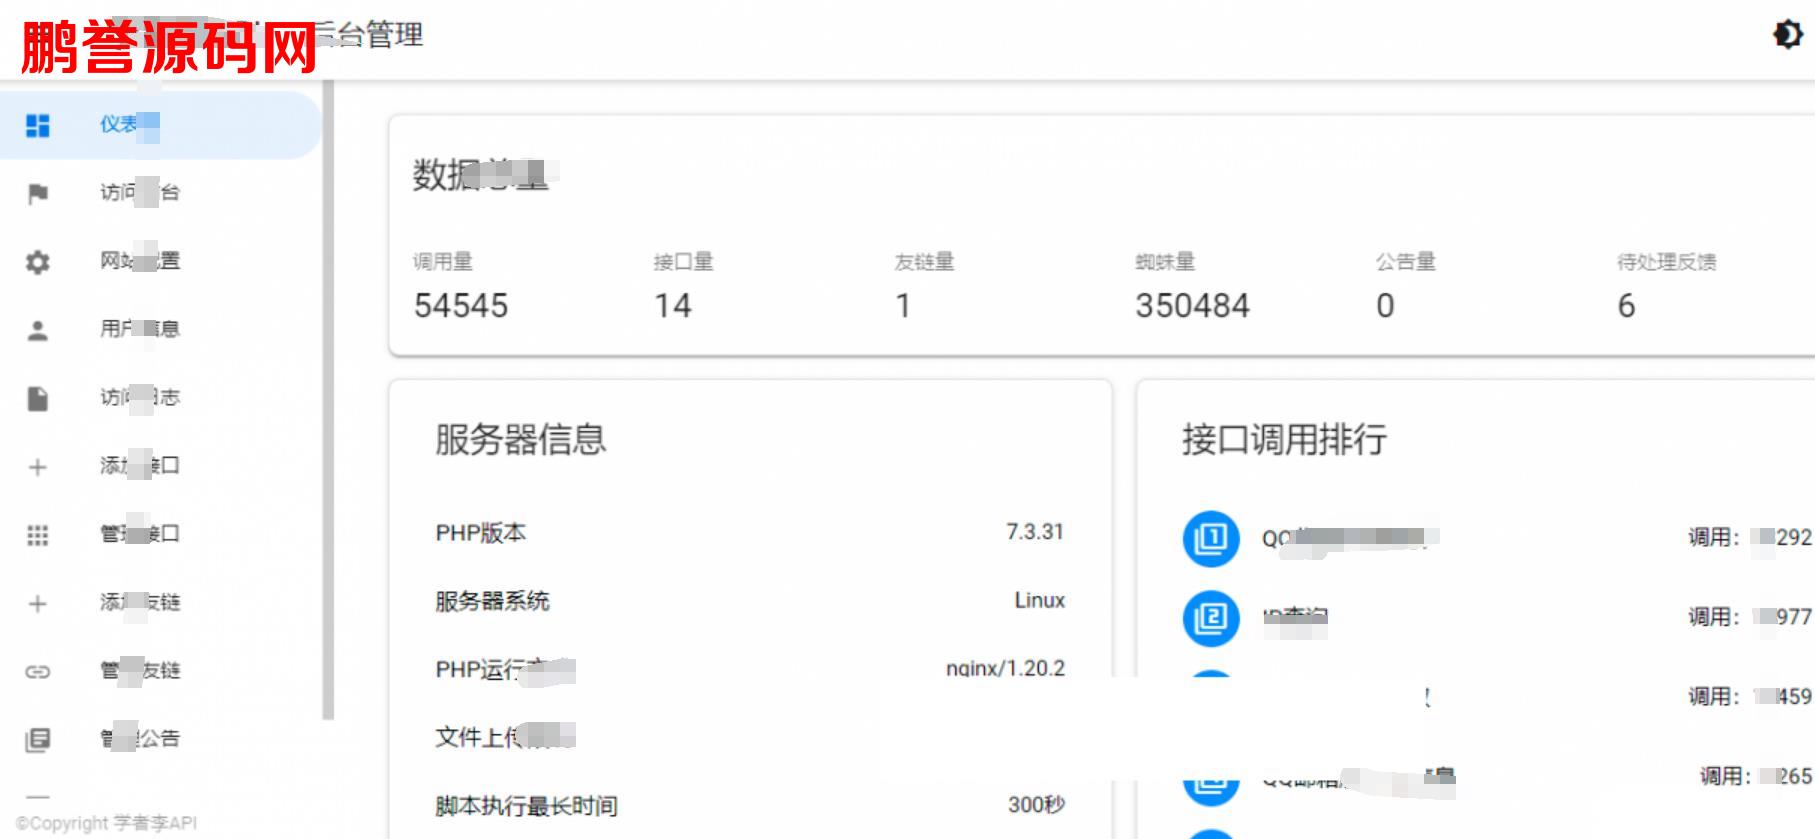1815x839 pixels.
Task: Click the 脚本执行最长时间 value 300秒
Action: tap(1037, 804)
